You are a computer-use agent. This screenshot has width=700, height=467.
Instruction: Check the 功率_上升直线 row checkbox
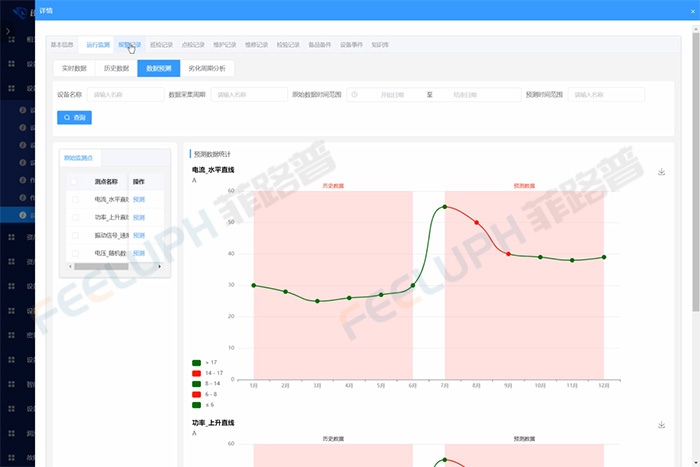pyautogui.click(x=75, y=217)
